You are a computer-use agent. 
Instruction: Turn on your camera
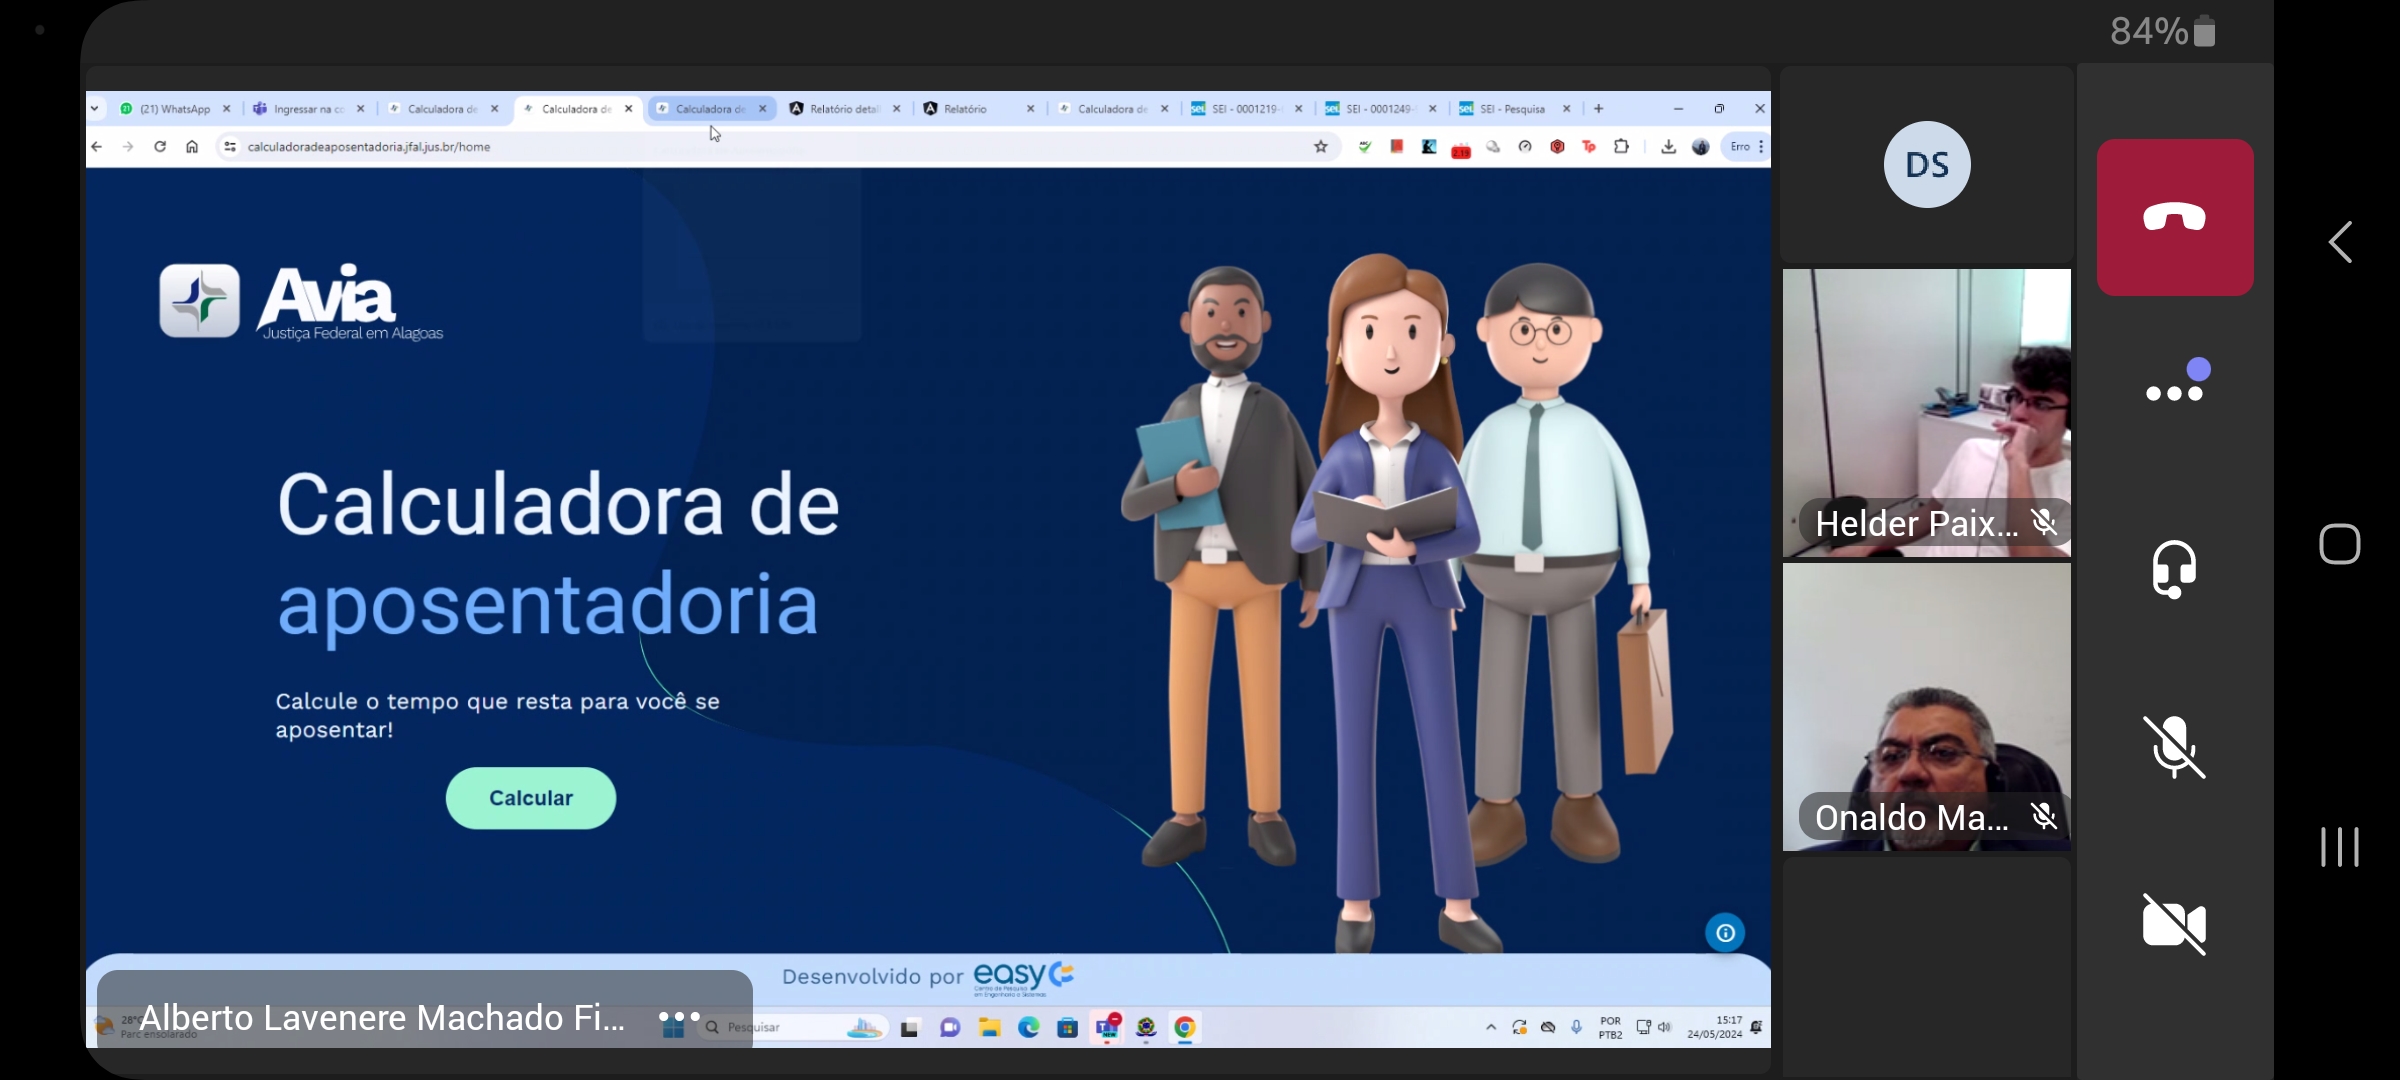tap(2174, 924)
